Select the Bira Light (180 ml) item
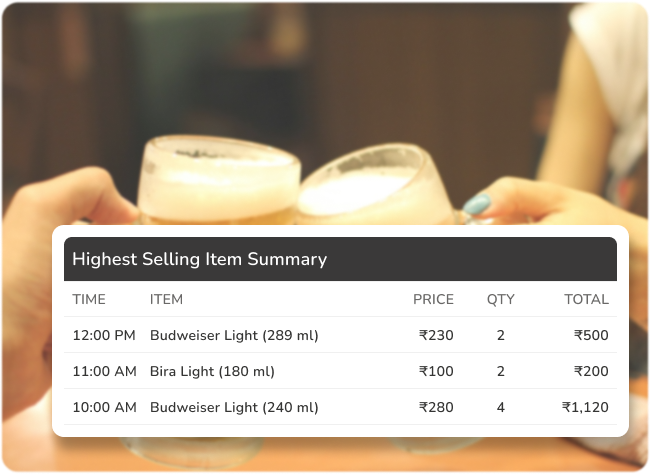 pos(212,372)
